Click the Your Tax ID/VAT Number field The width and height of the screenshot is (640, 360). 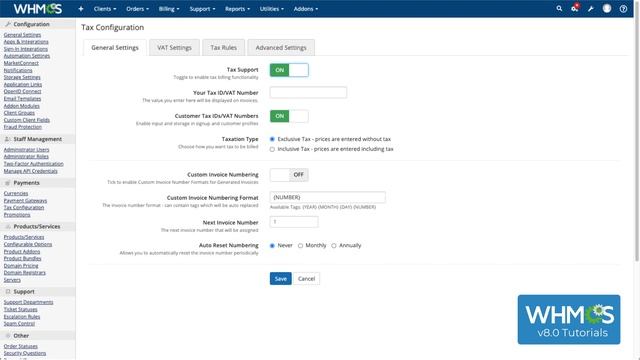point(308,93)
